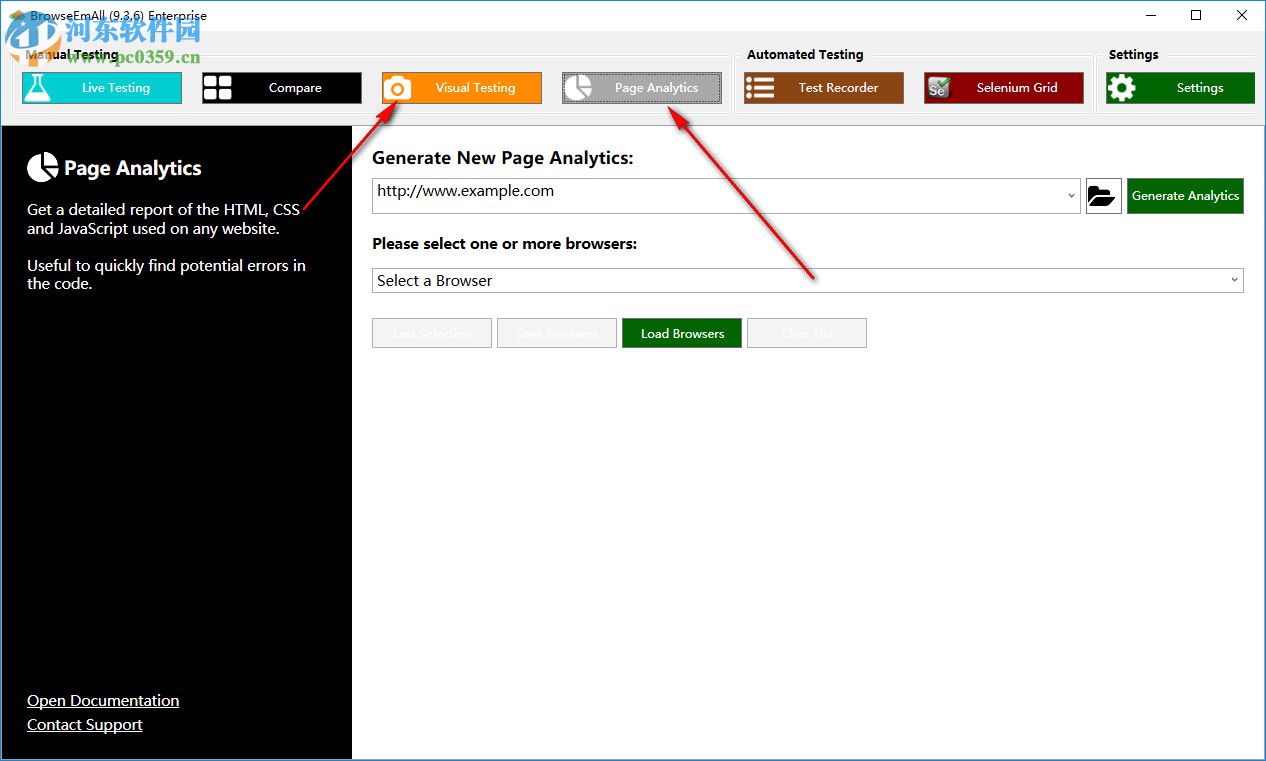
Task: Click the Generate Analytics button
Action: 1185,196
